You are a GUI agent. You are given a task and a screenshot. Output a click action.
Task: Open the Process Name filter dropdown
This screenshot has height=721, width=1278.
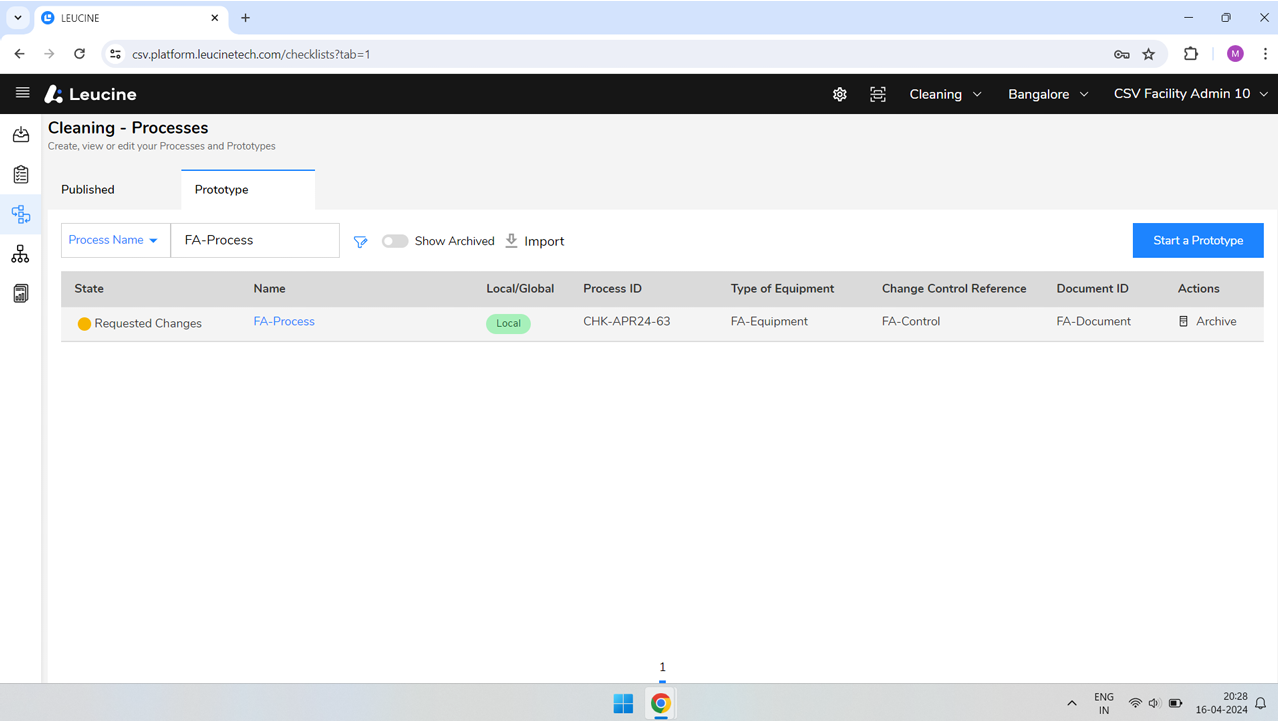tap(116, 240)
